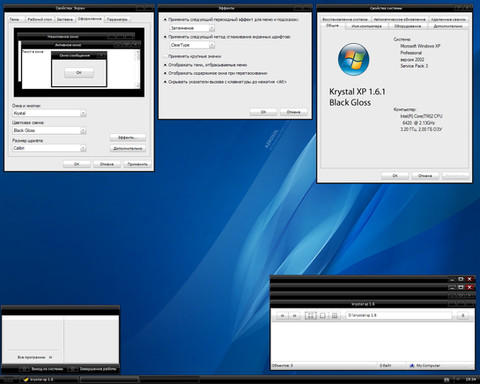Click the Завершение работы (Shut down) icon in the Start menu
The width and height of the screenshot is (480, 384).
(x=72, y=369)
